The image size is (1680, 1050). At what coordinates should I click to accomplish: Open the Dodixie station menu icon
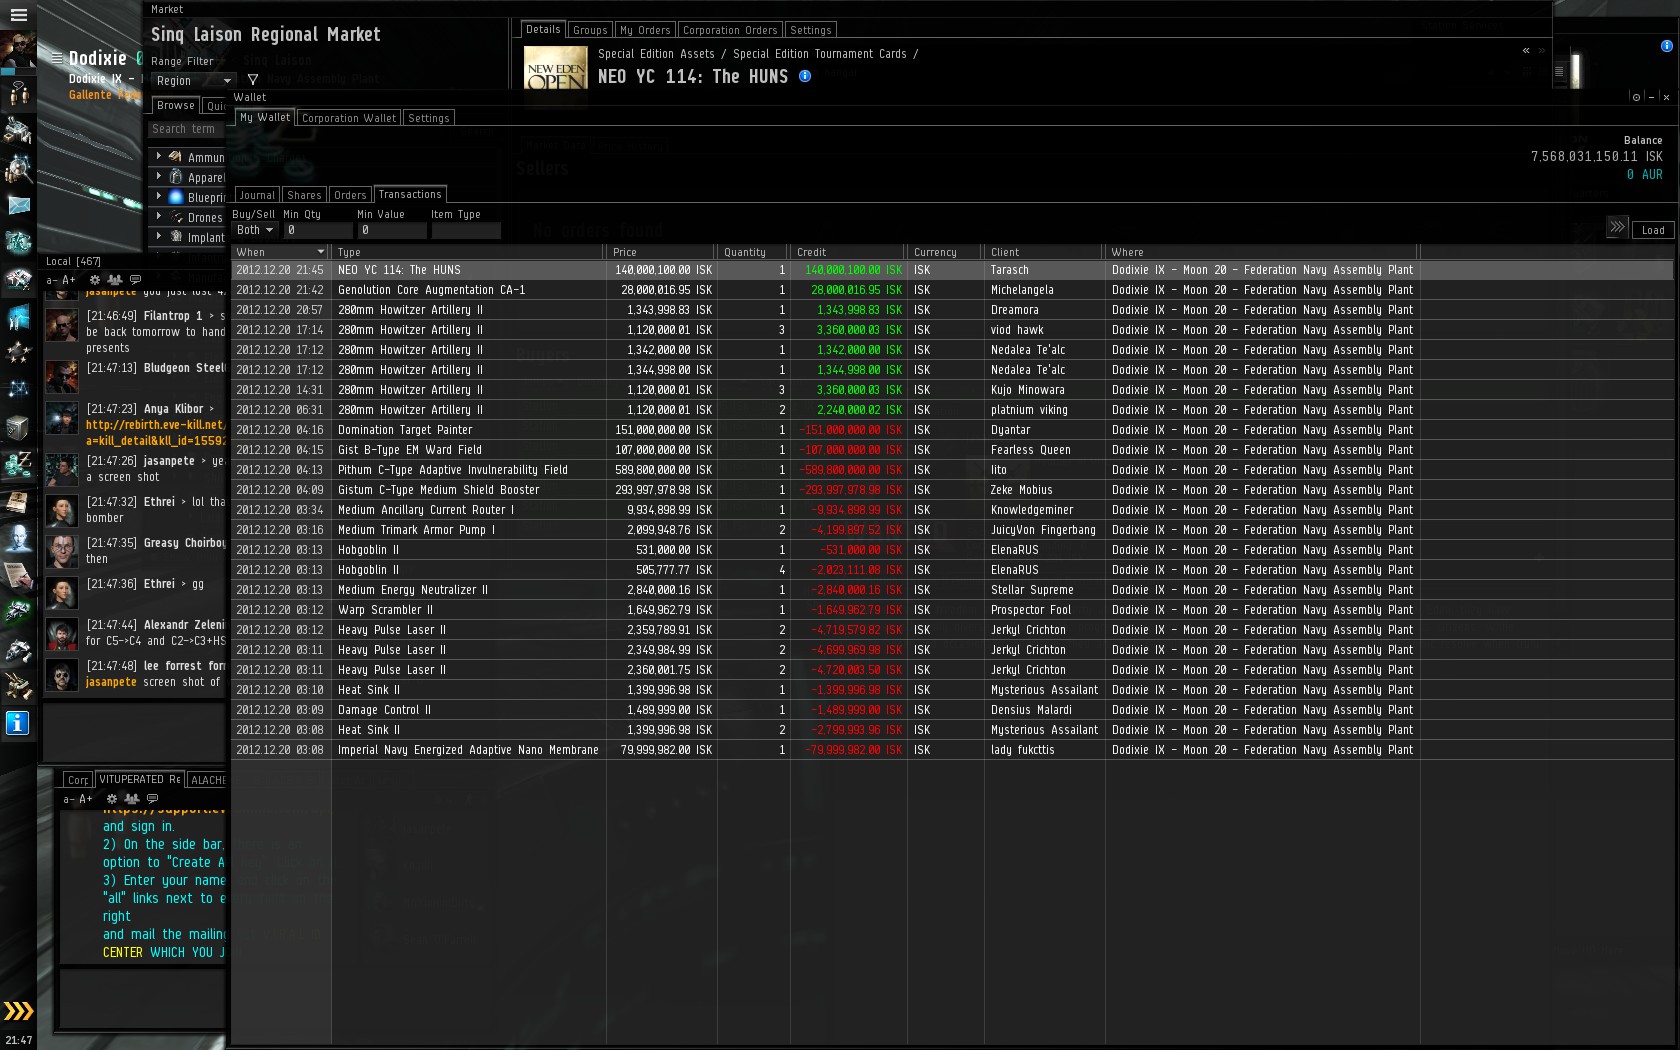pyautogui.click(x=57, y=59)
